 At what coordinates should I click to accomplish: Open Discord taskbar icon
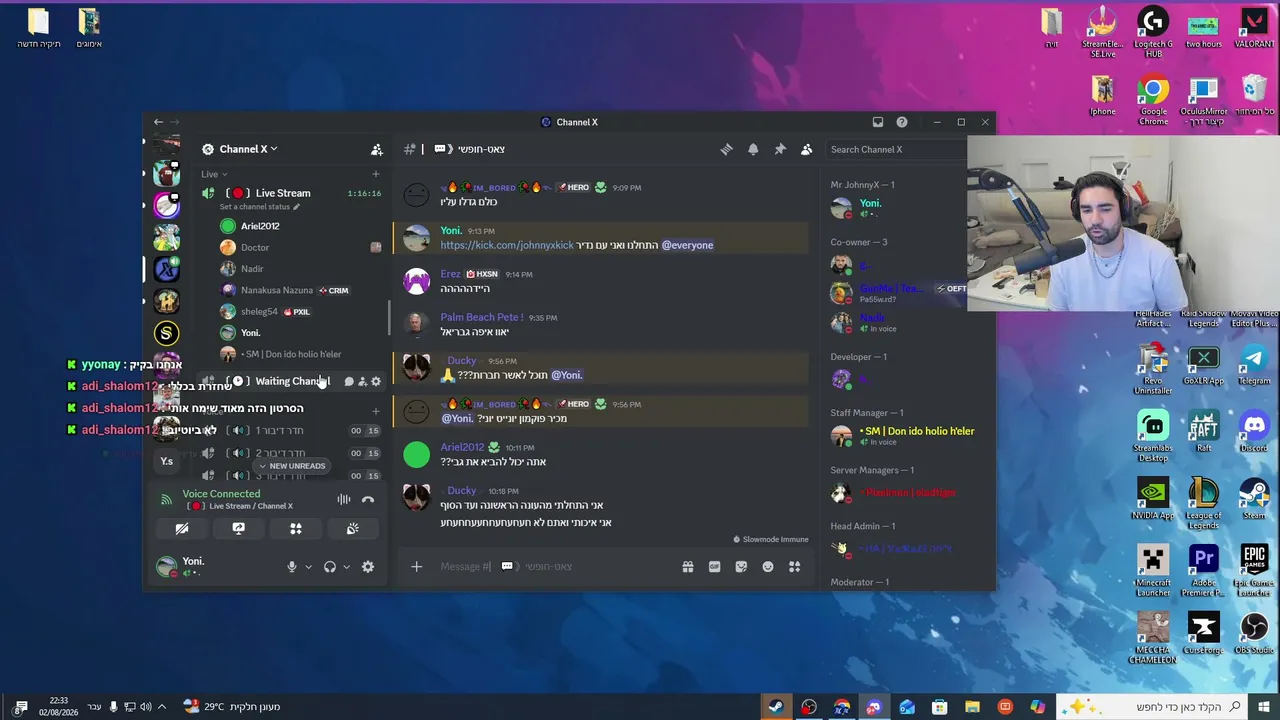coord(874,706)
